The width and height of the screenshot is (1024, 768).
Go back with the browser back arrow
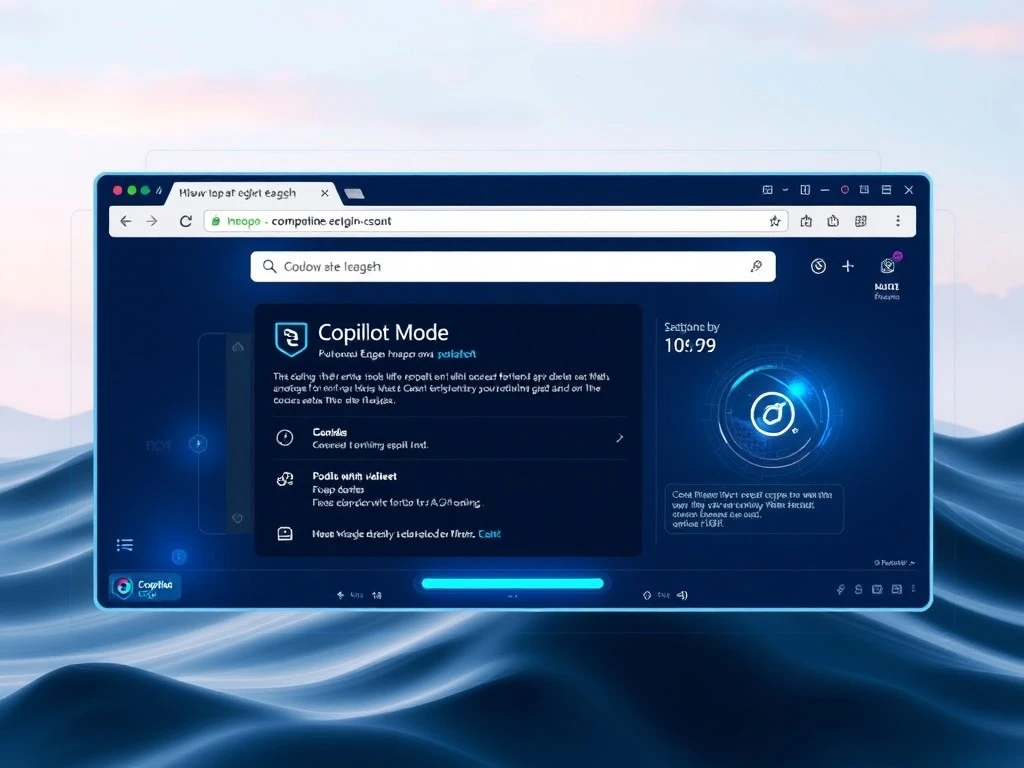coord(125,221)
